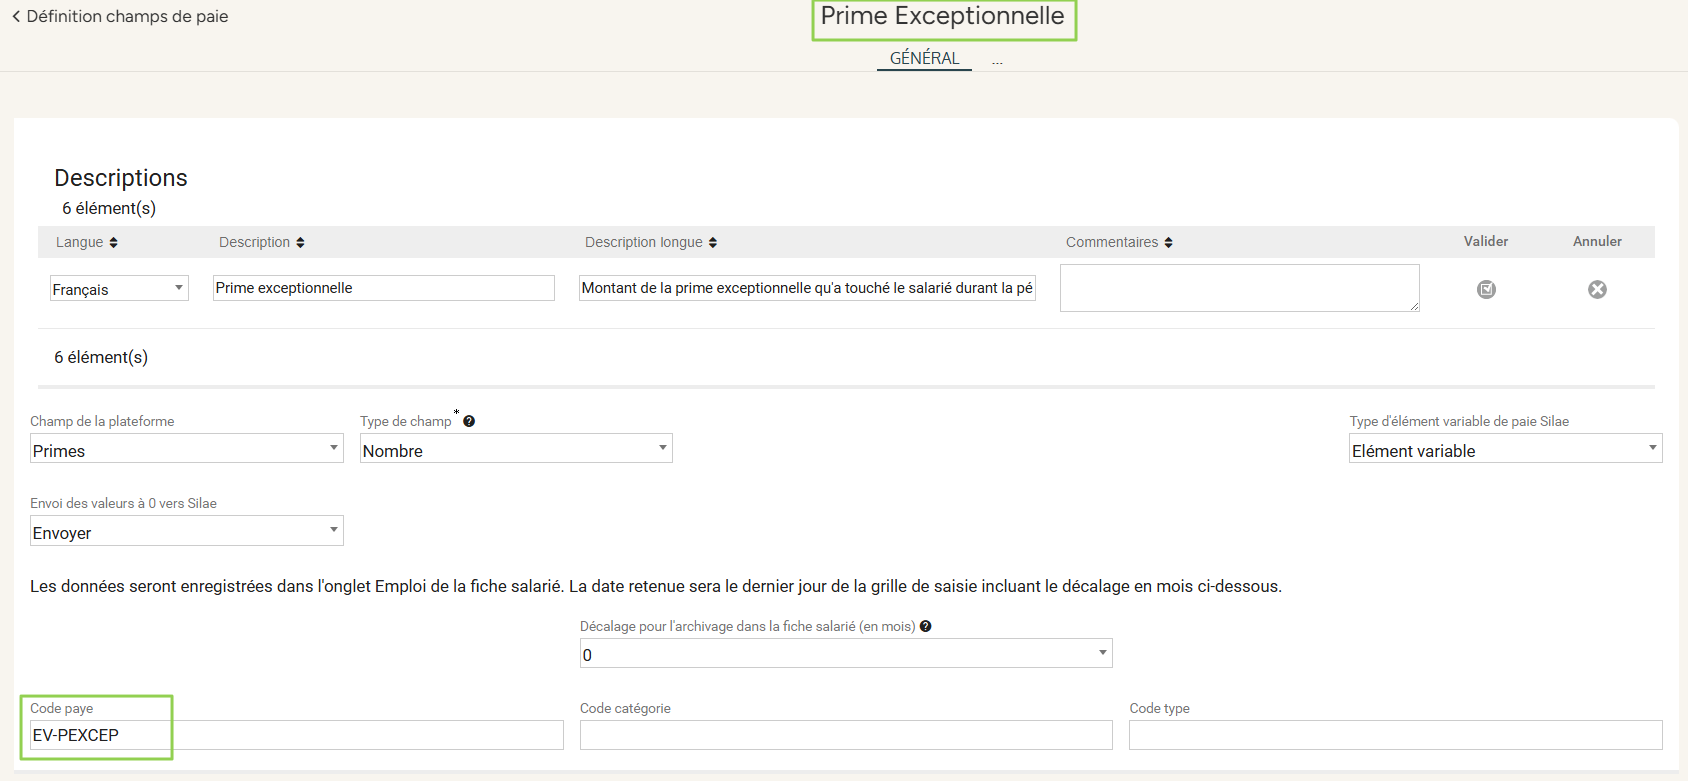
Task: Expand the Type de champ Nombre dropdown
Action: 516,449
